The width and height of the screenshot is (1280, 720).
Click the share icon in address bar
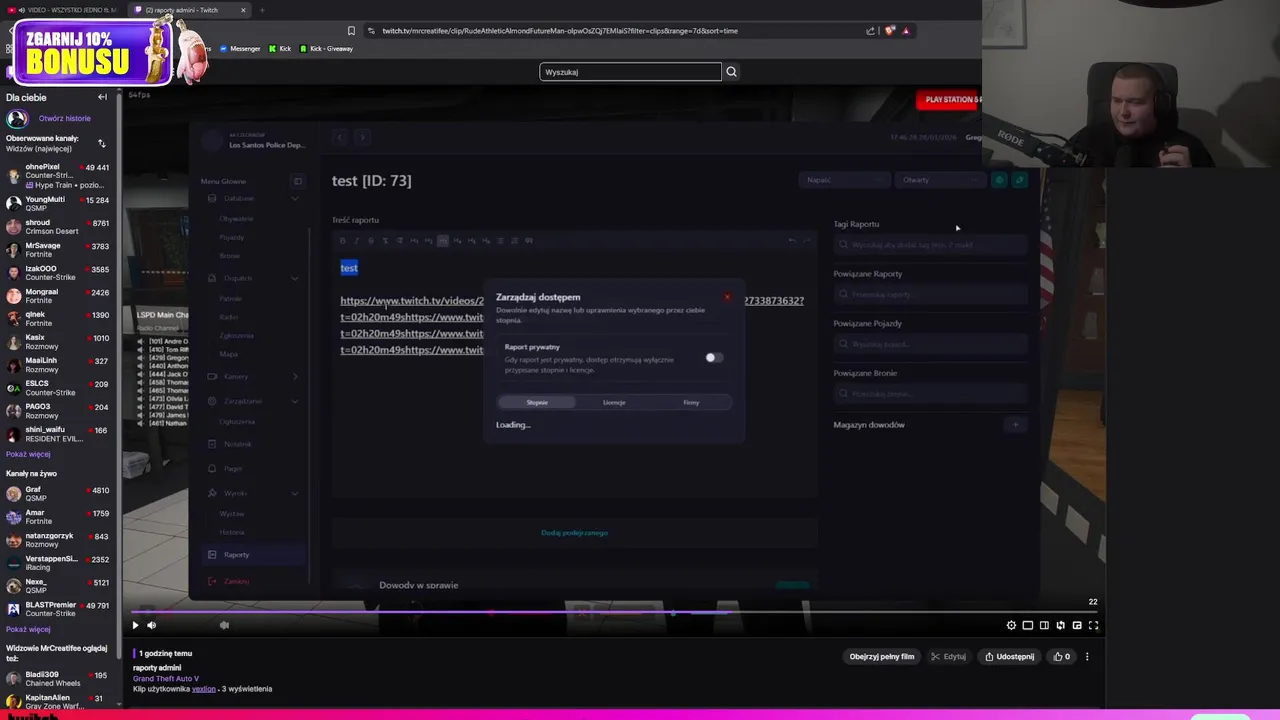coord(870,31)
